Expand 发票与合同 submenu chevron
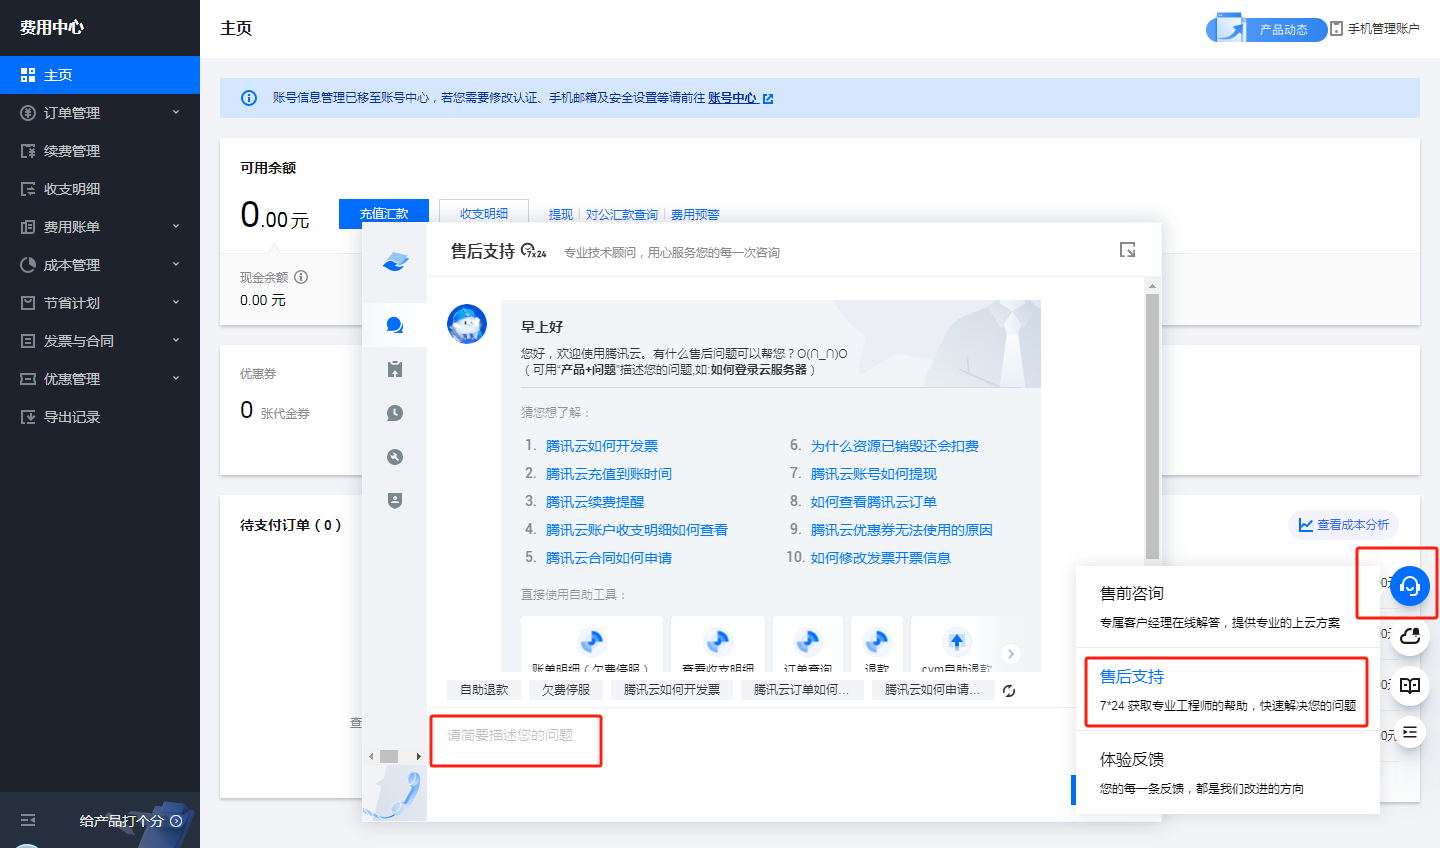 pyautogui.click(x=176, y=340)
